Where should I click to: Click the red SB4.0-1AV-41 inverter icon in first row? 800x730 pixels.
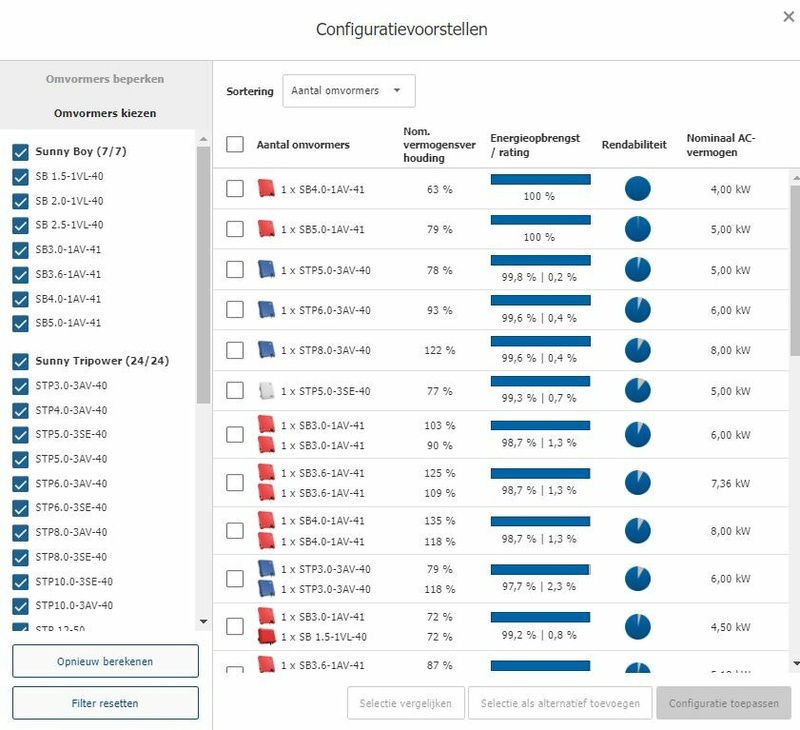pos(266,189)
